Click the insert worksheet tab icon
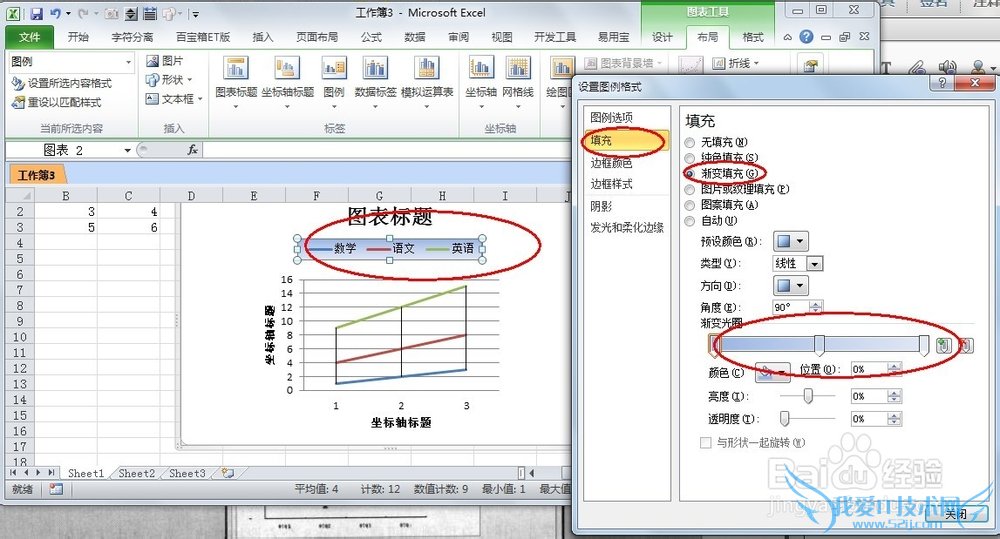Viewport: 1000px width, 539px height. click(x=227, y=473)
